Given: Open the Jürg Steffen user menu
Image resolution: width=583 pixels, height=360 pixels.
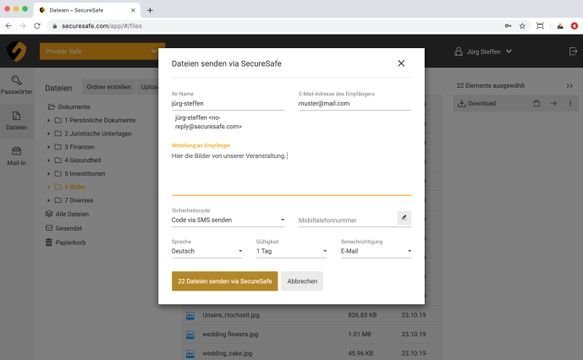Looking at the screenshot, I should coord(483,52).
